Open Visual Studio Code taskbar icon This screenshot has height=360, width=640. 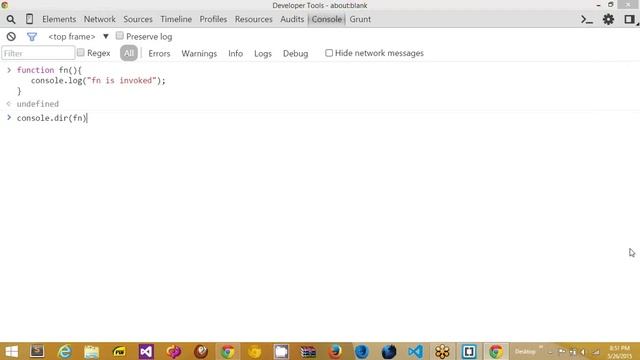416,351
